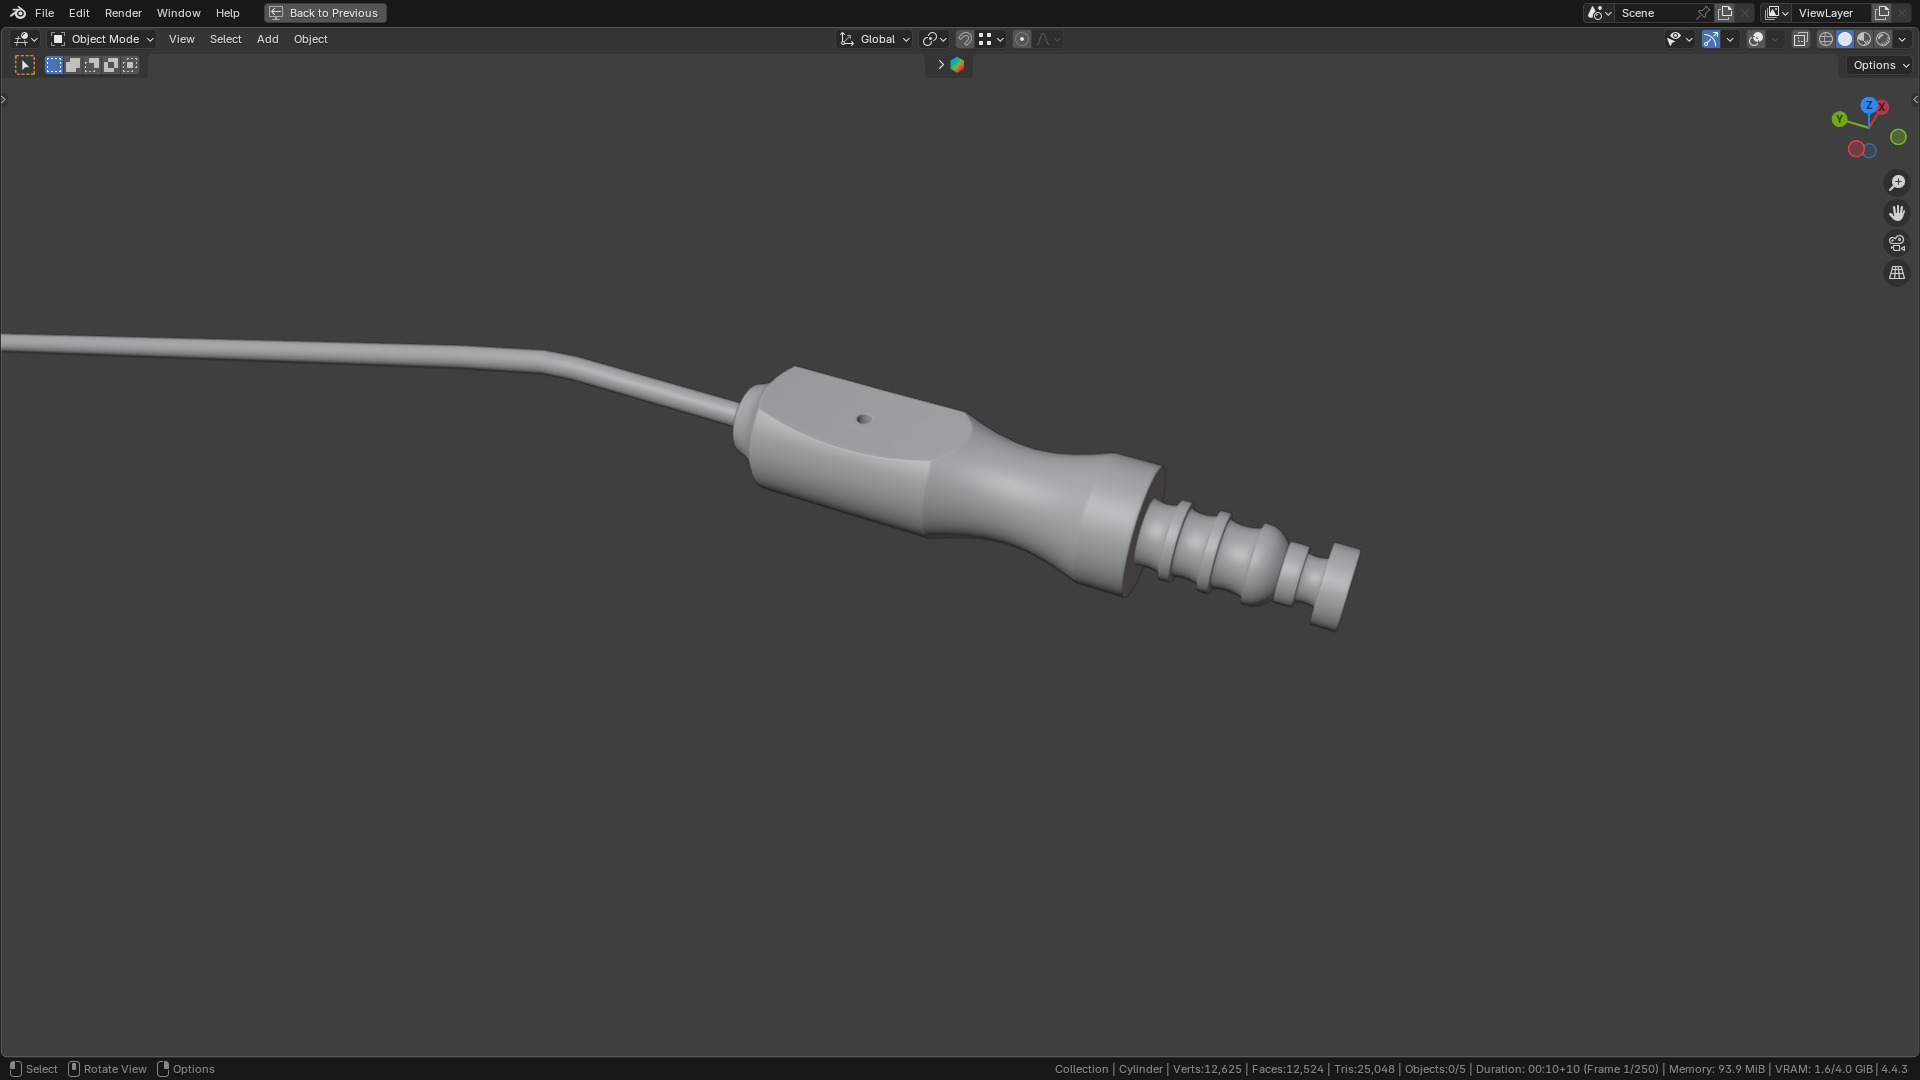Switch to Solid viewport shading

click(1845, 39)
